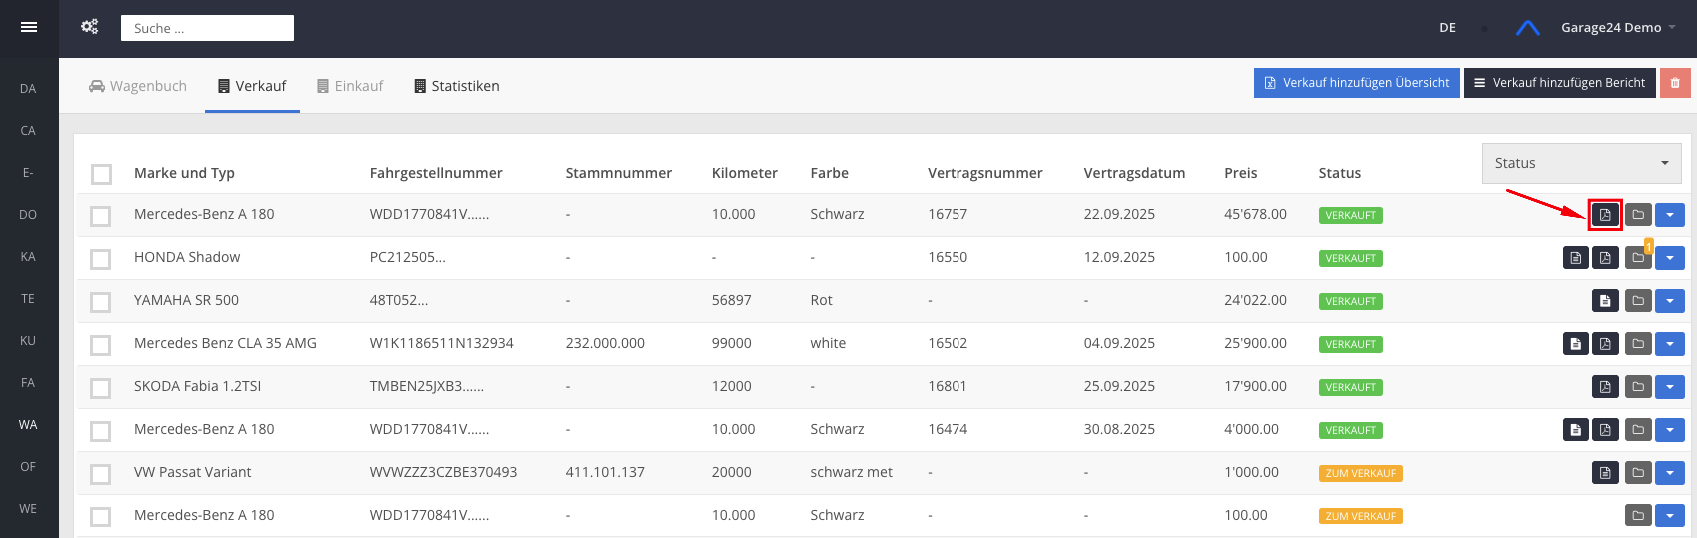Open Garage24 Demo account dropdown
Image resolution: width=1697 pixels, height=538 pixels.
coord(1617,28)
